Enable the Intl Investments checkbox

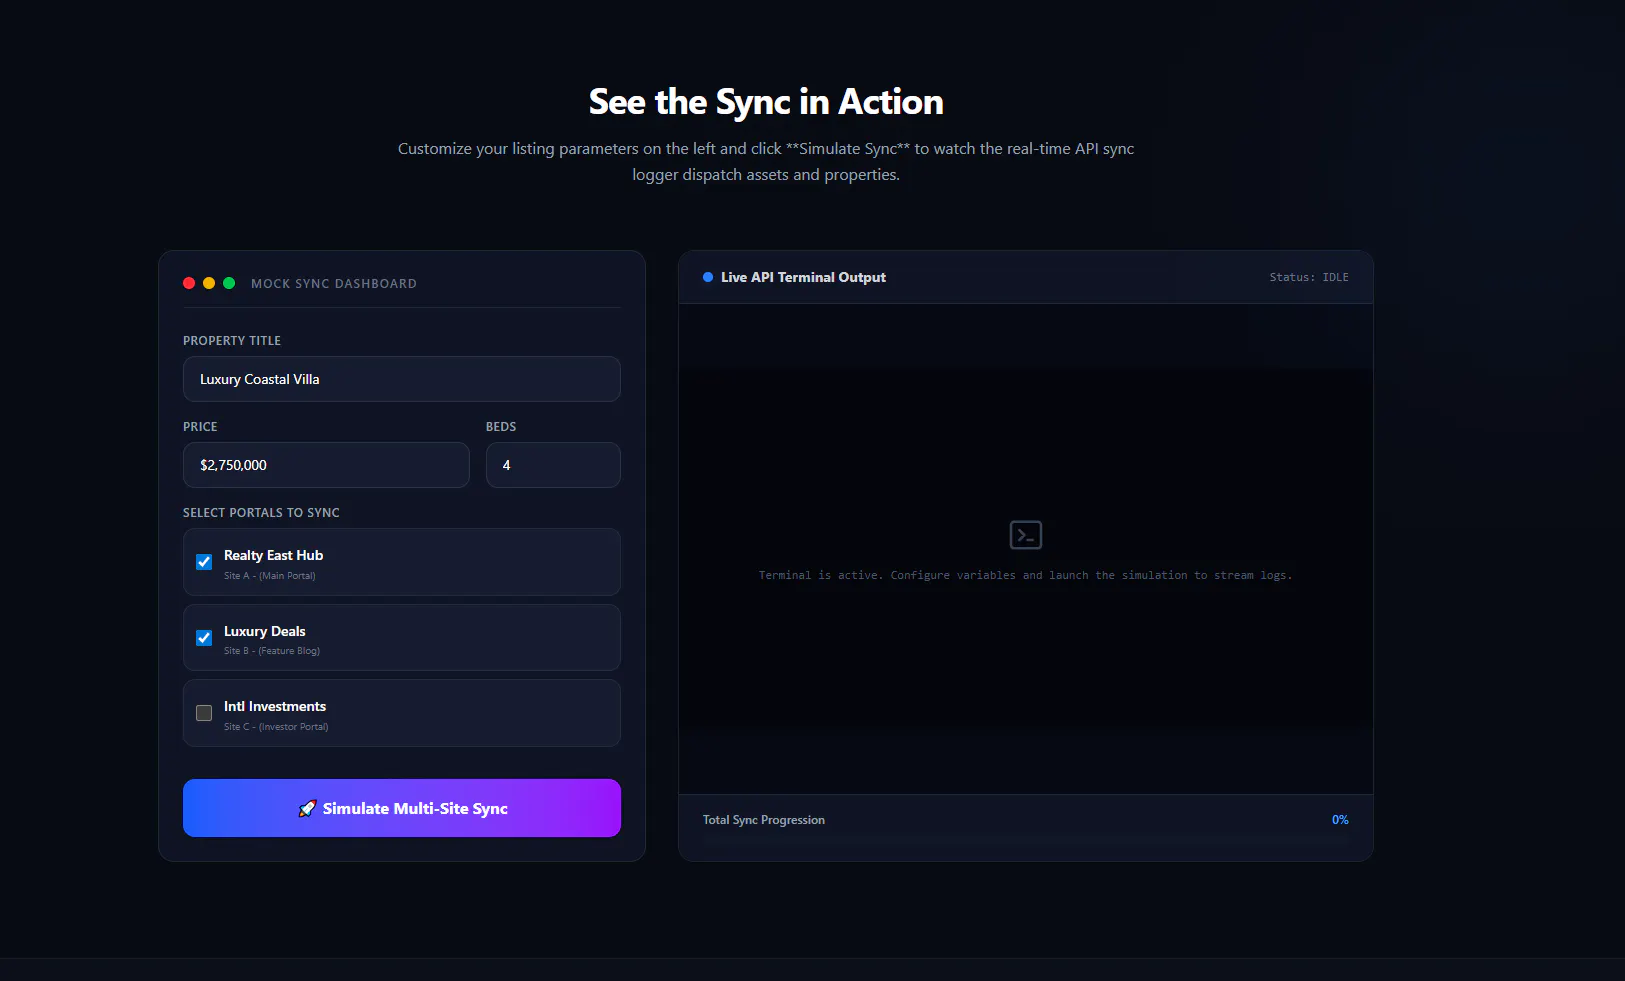pyautogui.click(x=204, y=713)
